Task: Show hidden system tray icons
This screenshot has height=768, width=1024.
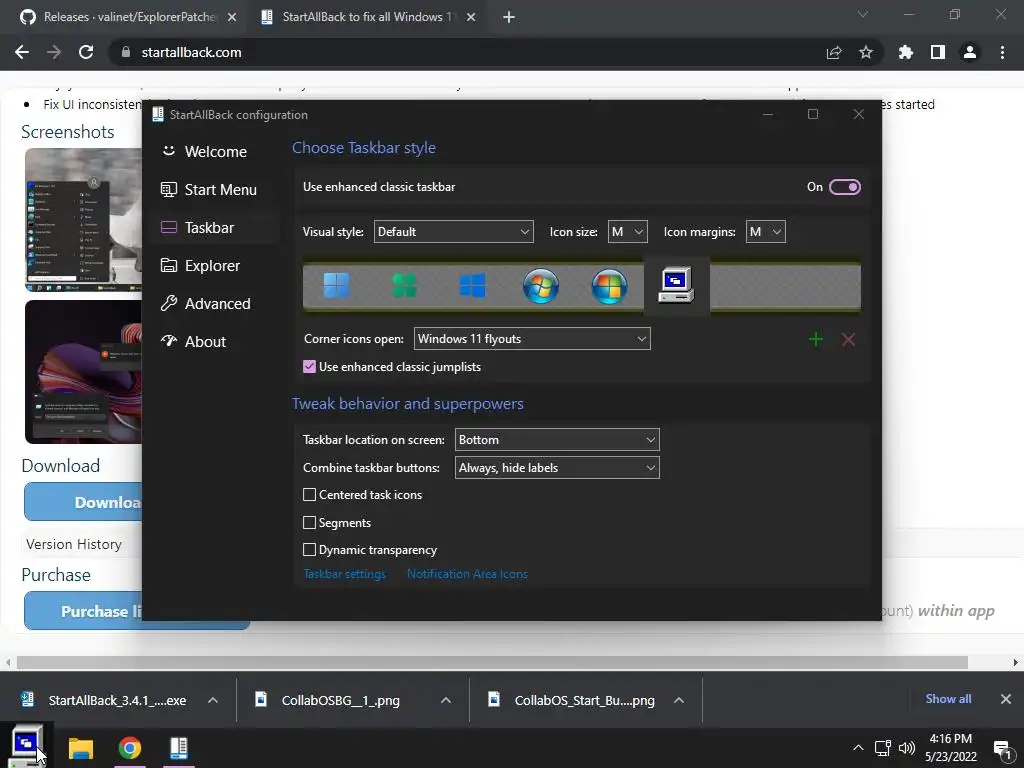Action: [x=858, y=748]
